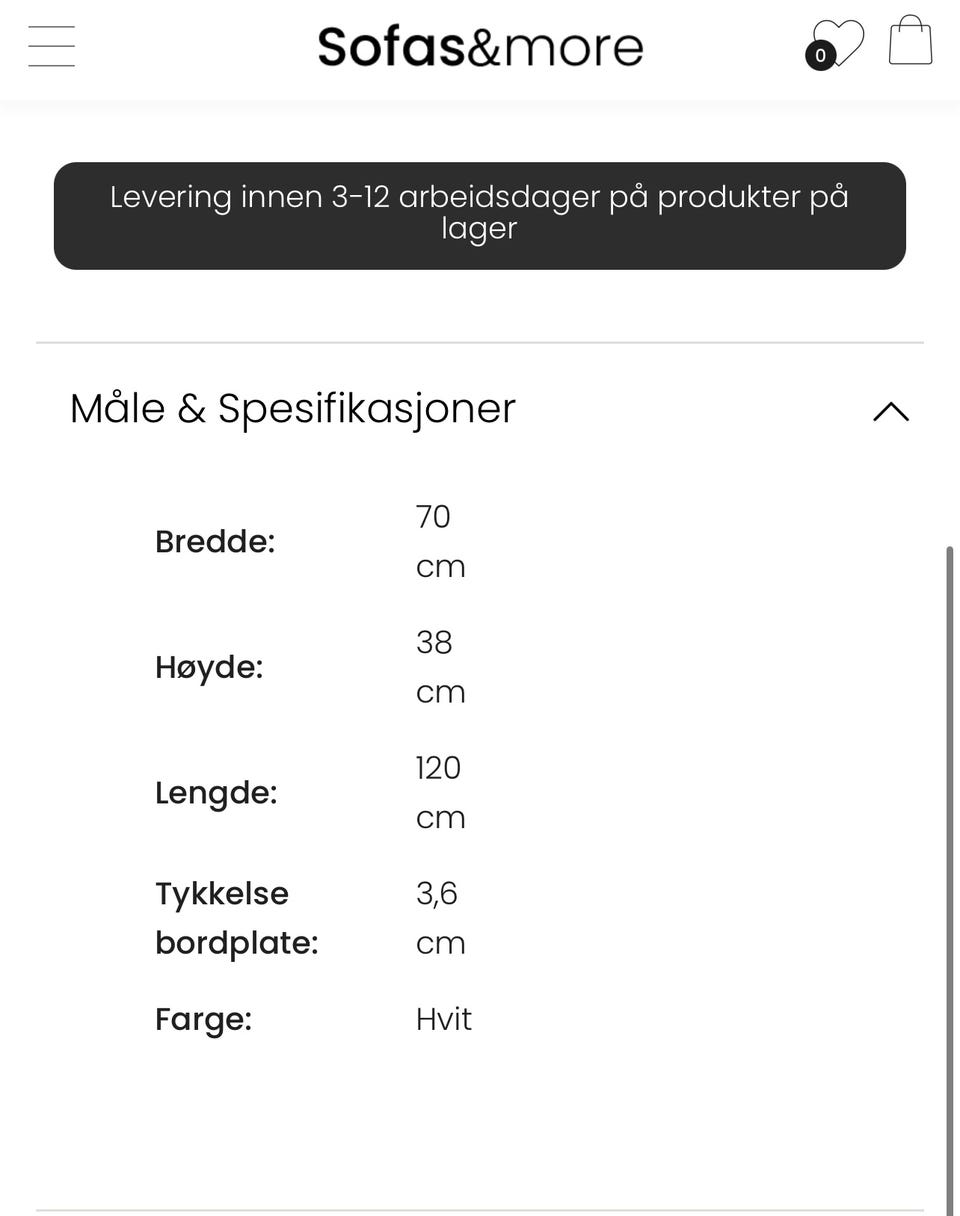This screenshot has width=960, height=1216.
Task: Select the Farge label
Action: click(x=204, y=1019)
